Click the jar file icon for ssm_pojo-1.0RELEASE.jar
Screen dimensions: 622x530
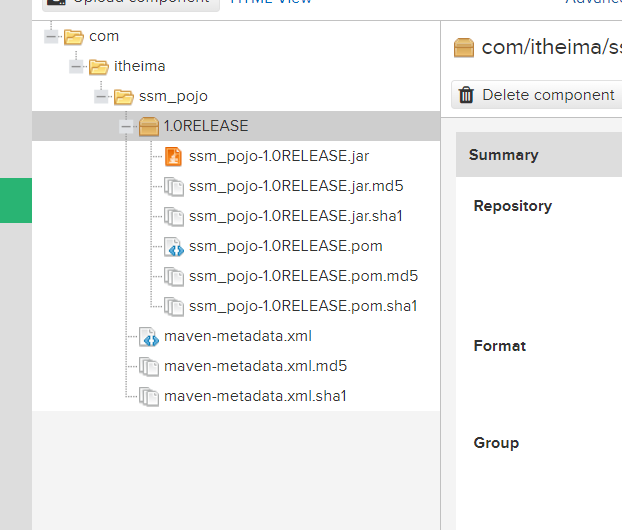(173, 156)
